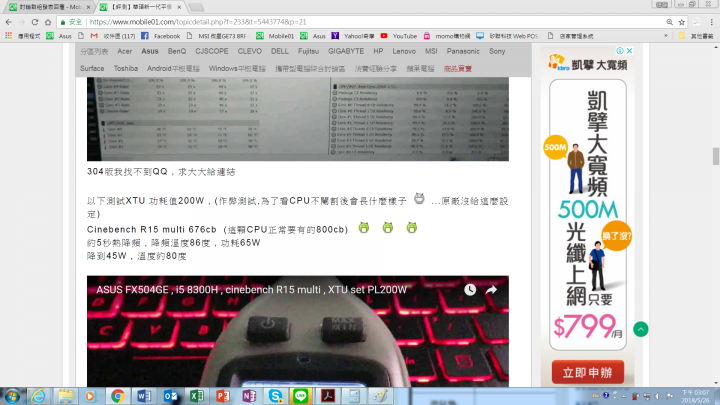Viewport: 720px width, 405px height.
Task: Open the Web POS bookmark
Action: (x=507, y=36)
